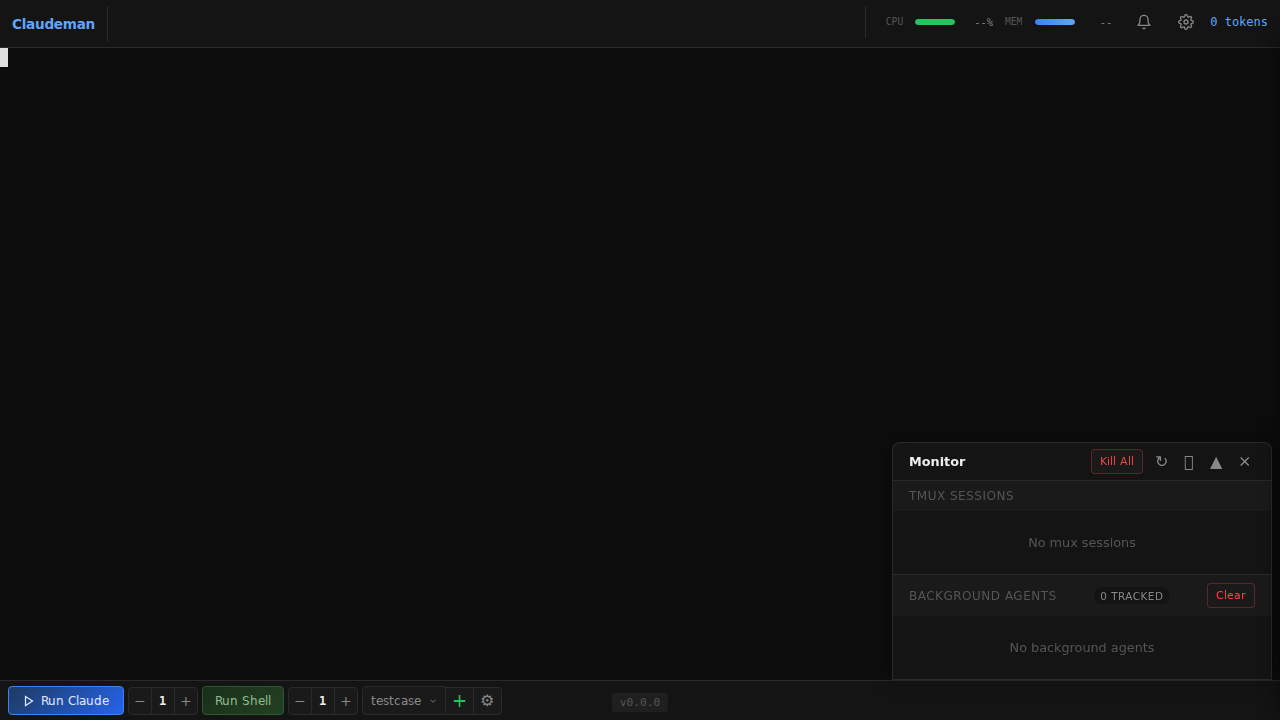Kill All sessions in Monitor
This screenshot has height=720, width=1280.
1117,462
